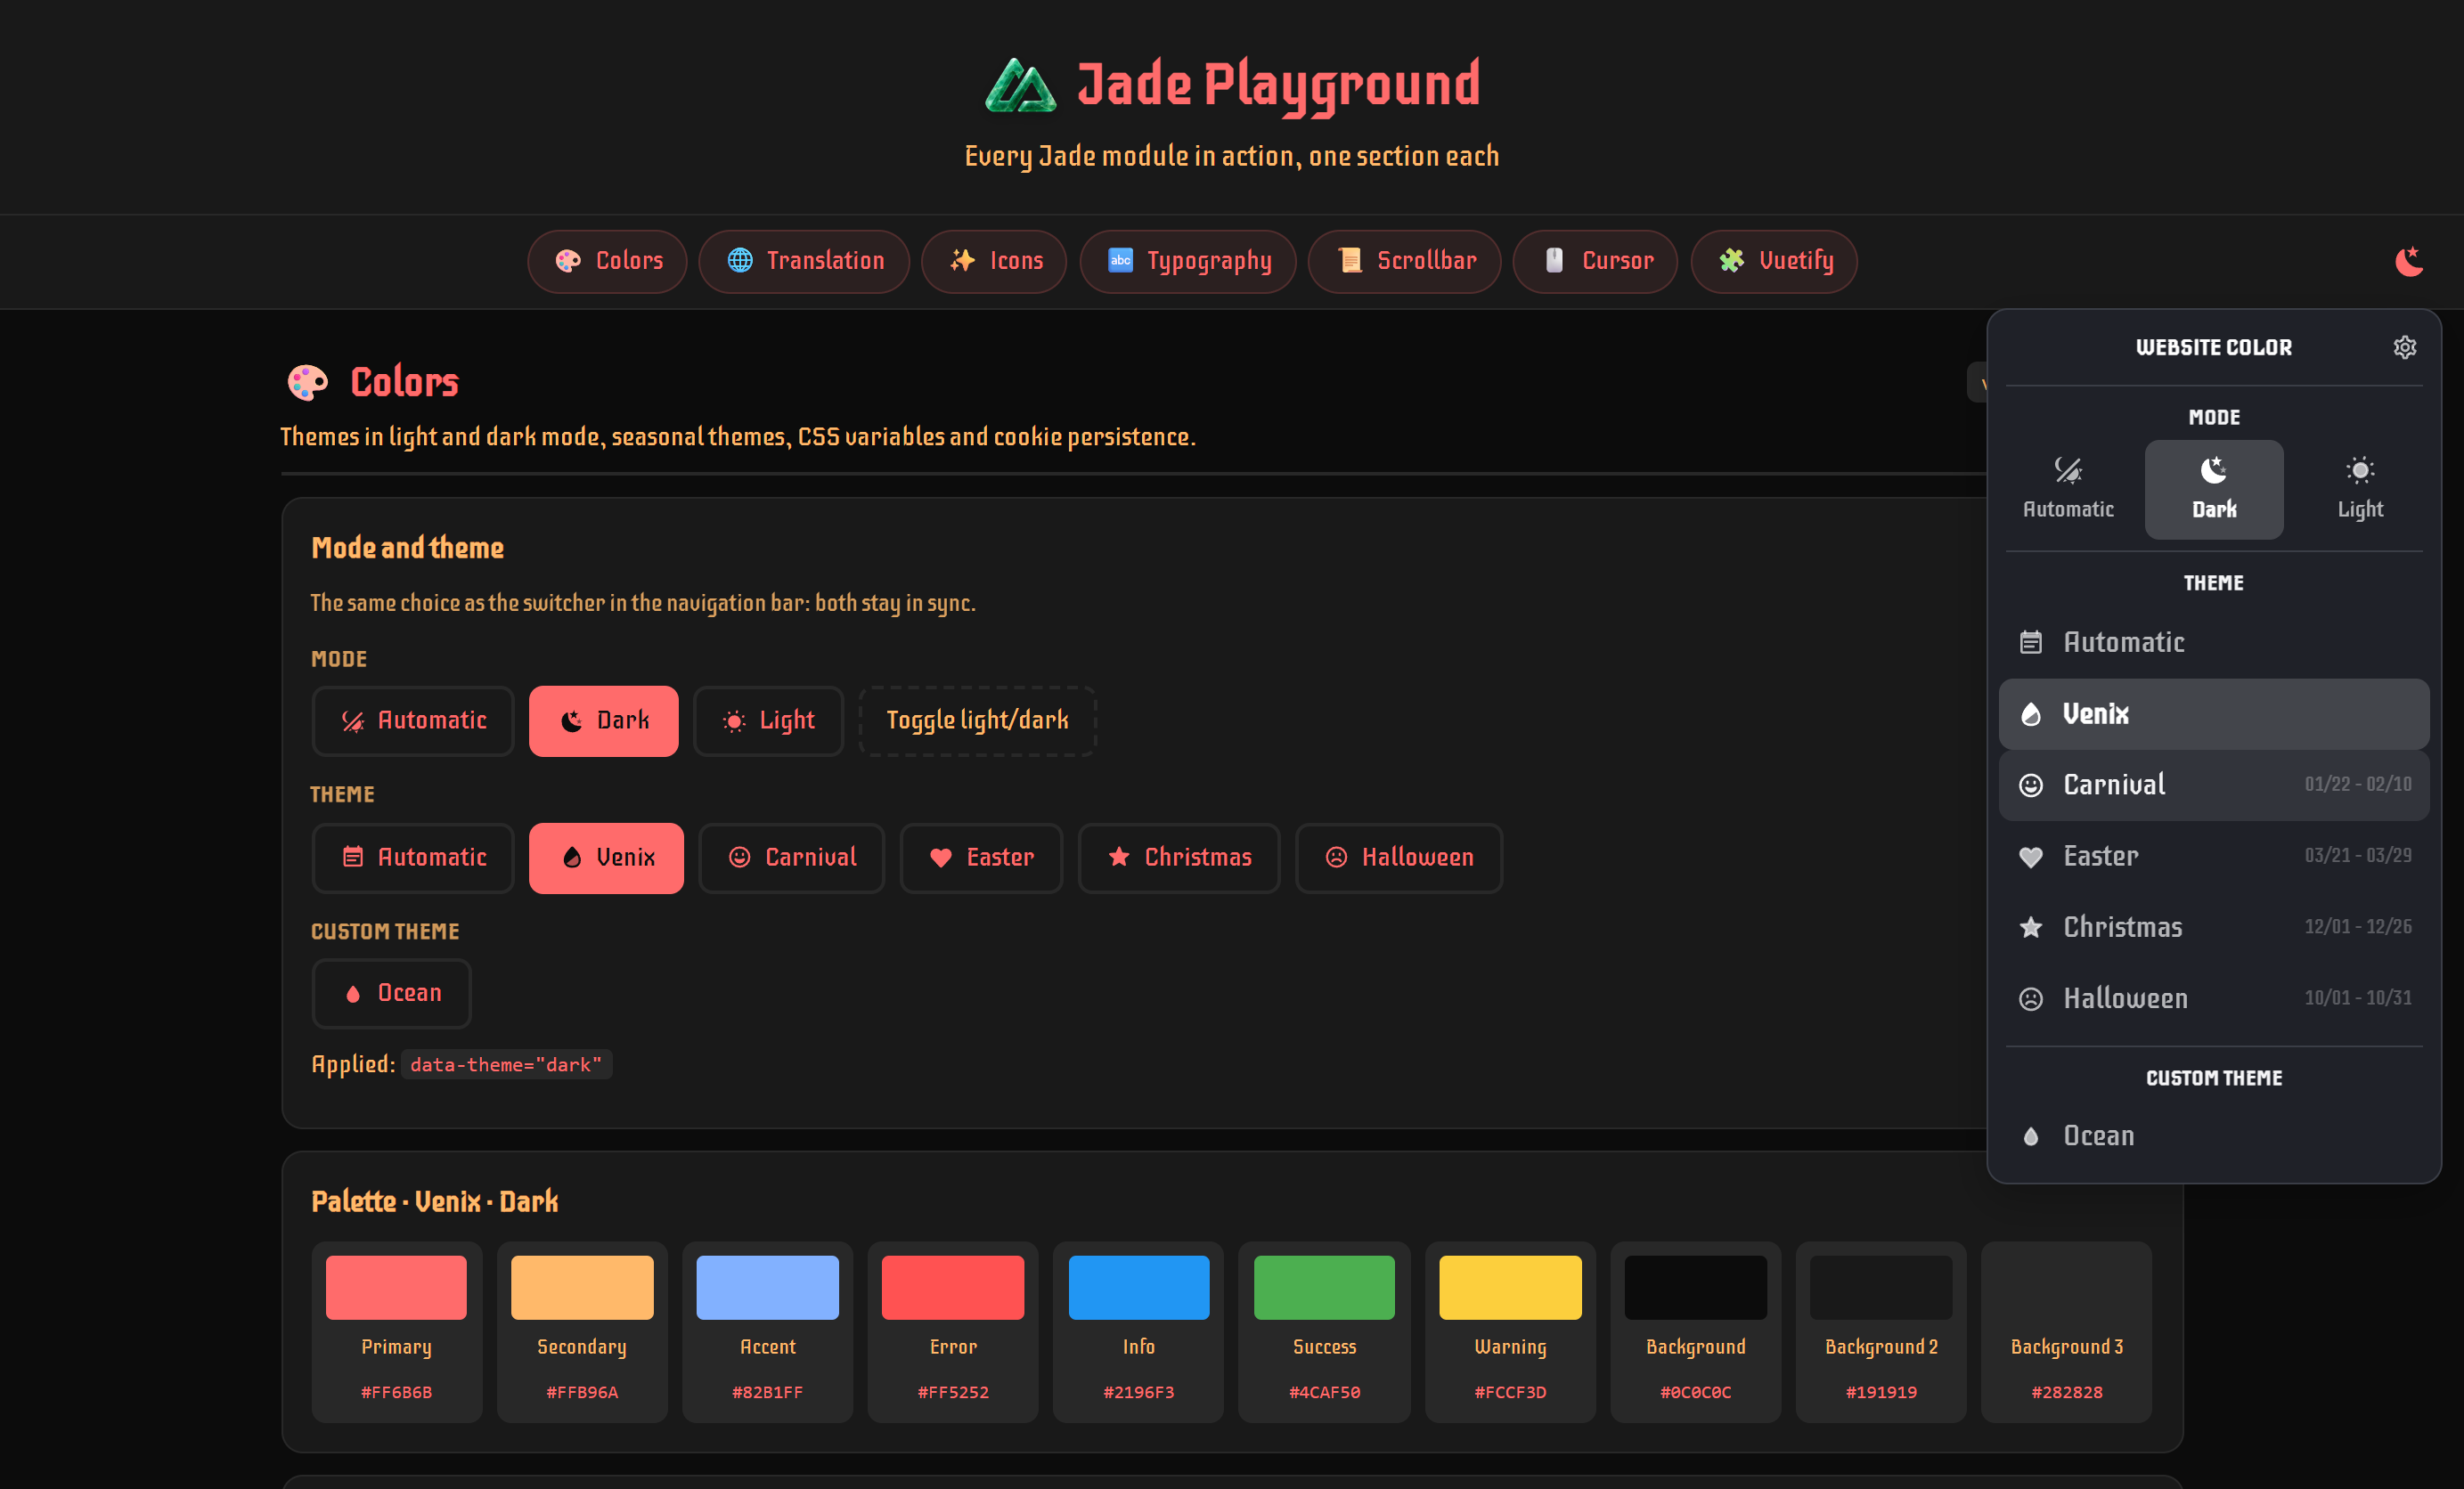The width and height of the screenshot is (2464, 1489).
Task: Select Christmas theme button in the card
Action: (x=1179, y=858)
